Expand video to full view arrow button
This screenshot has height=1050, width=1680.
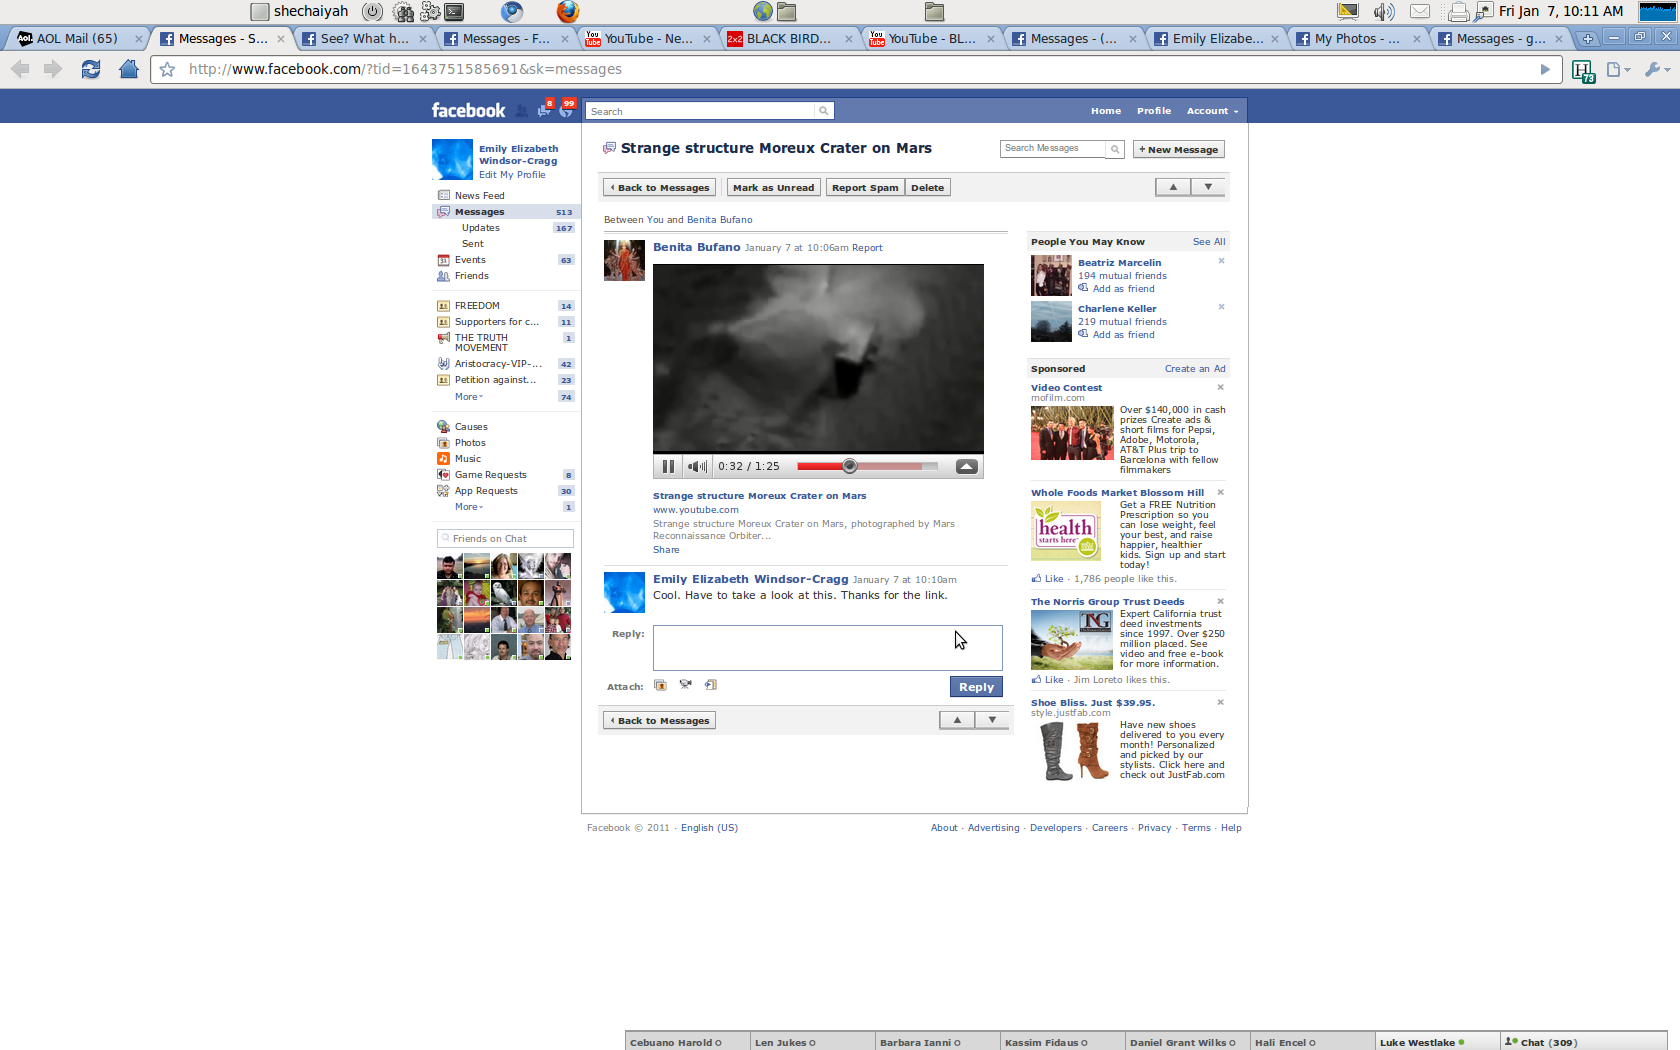[x=966, y=466]
